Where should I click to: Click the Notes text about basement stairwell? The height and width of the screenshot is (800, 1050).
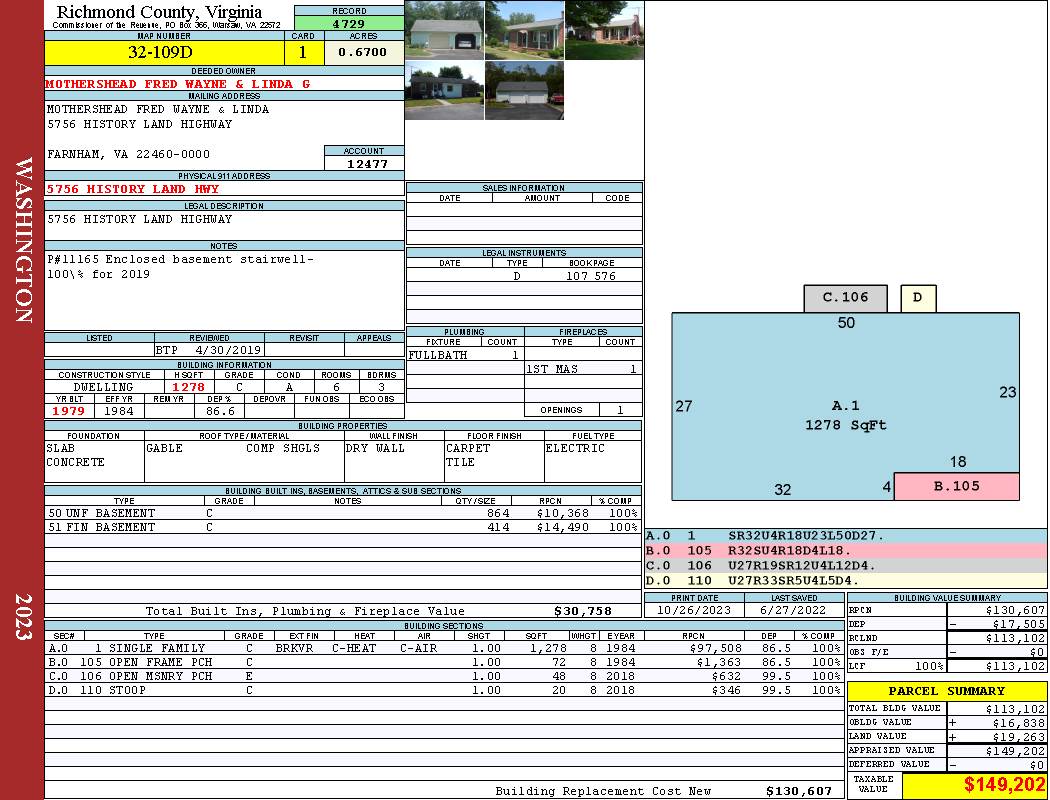(x=180, y=267)
